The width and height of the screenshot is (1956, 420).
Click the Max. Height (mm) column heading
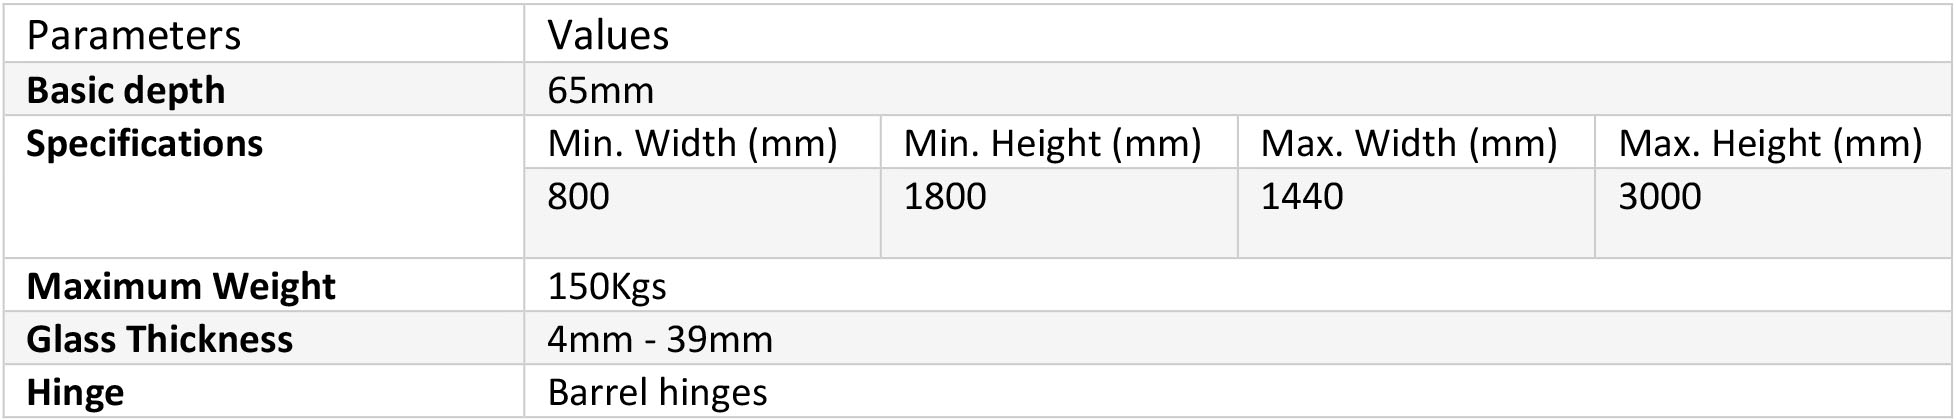pos(1769,144)
